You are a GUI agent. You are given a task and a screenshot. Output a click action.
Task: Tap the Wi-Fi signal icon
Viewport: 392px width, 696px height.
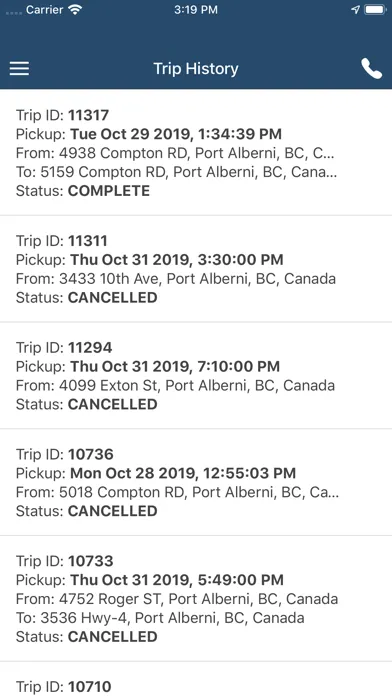[76, 10]
